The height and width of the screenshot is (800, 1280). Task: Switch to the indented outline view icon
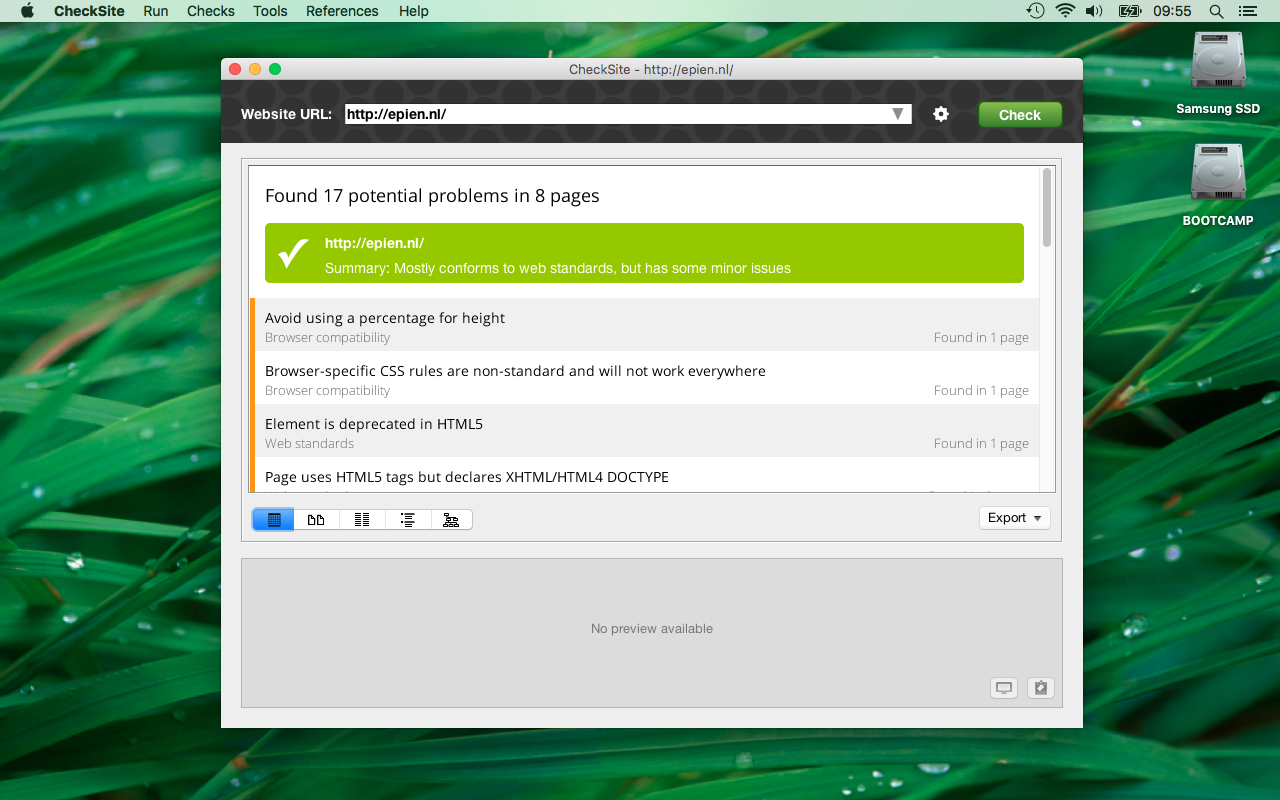[407, 520]
